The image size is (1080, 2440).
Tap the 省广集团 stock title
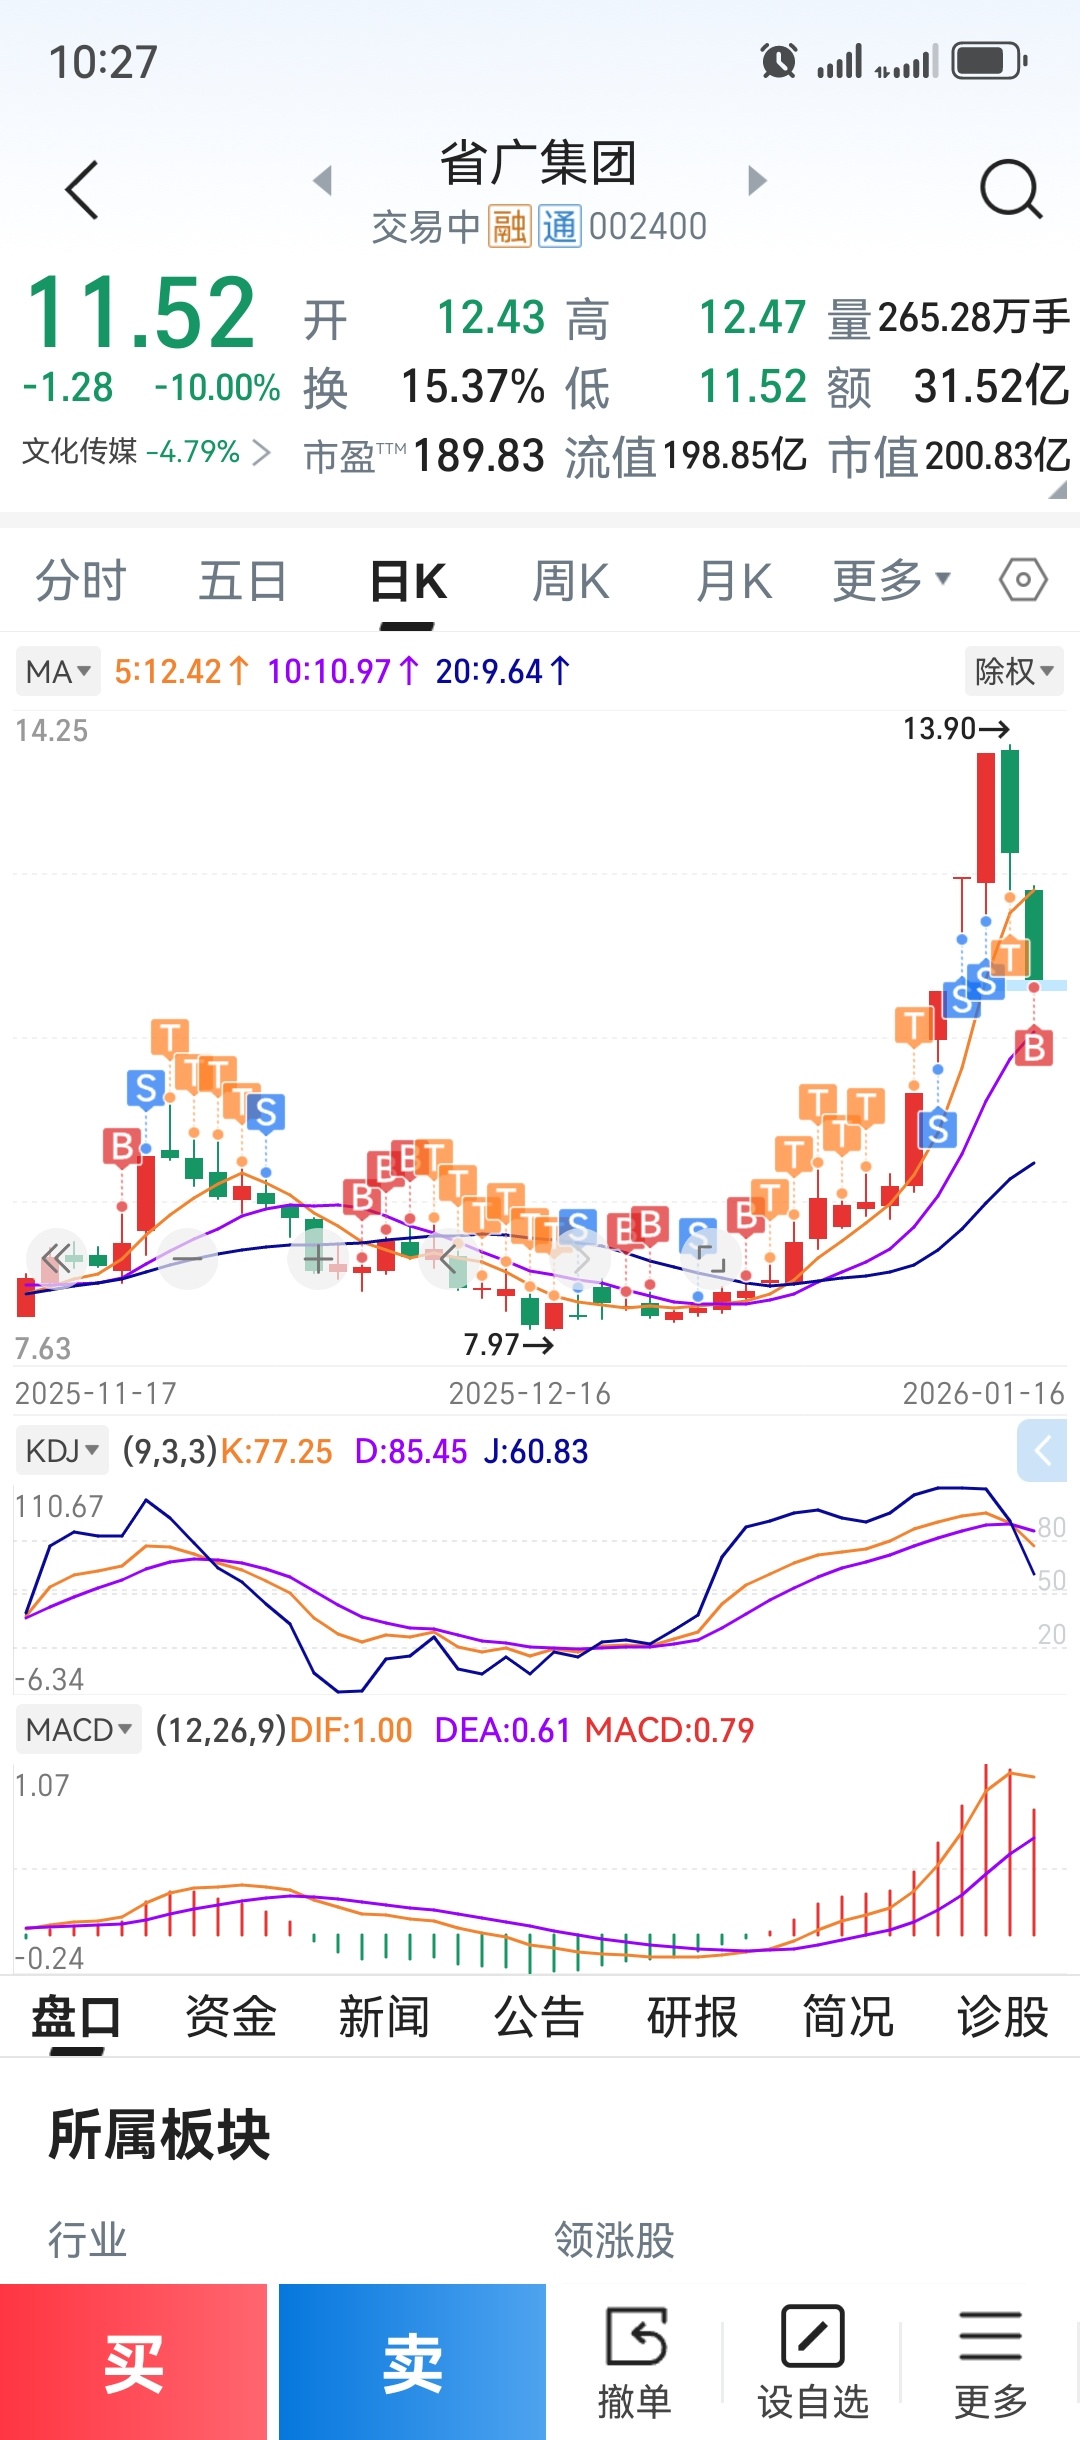tap(539, 164)
